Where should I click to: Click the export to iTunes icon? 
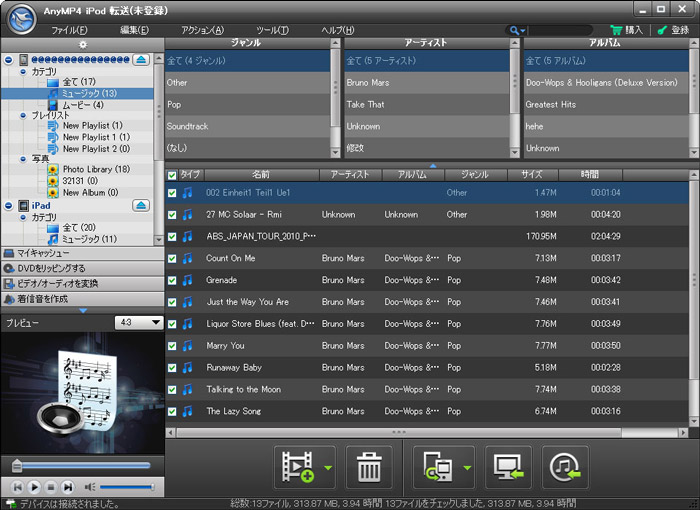click(x=565, y=467)
